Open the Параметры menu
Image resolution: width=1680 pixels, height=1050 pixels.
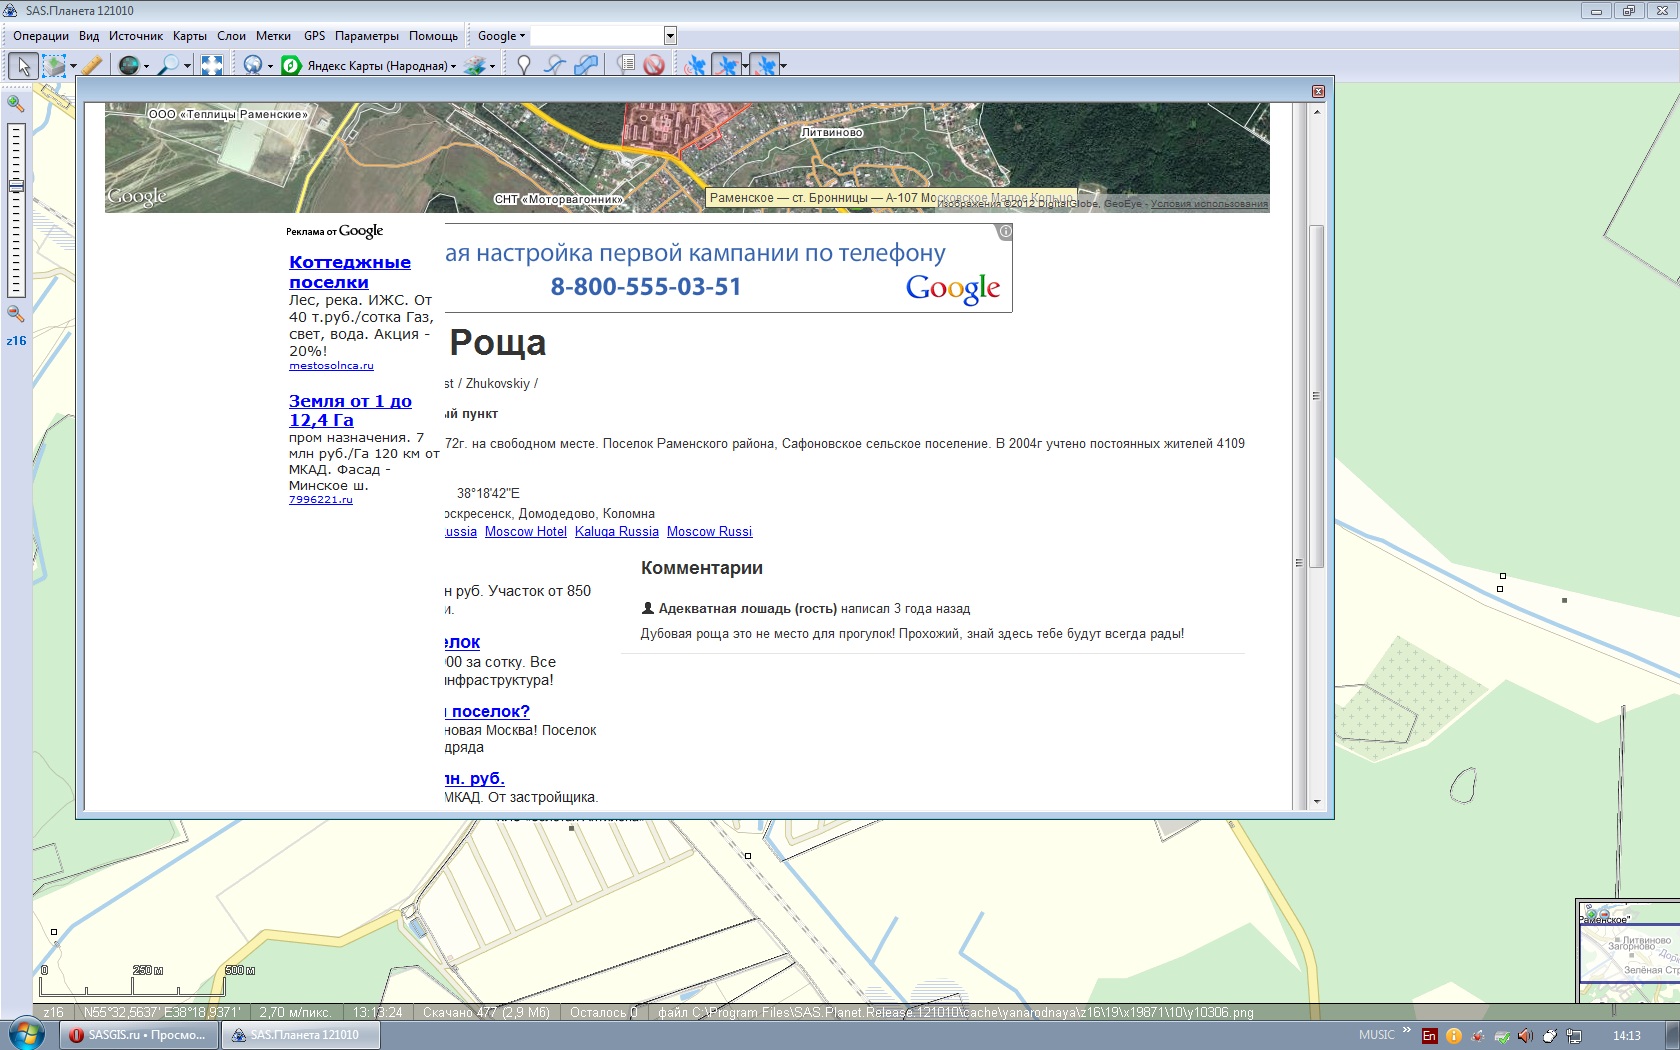coord(366,36)
